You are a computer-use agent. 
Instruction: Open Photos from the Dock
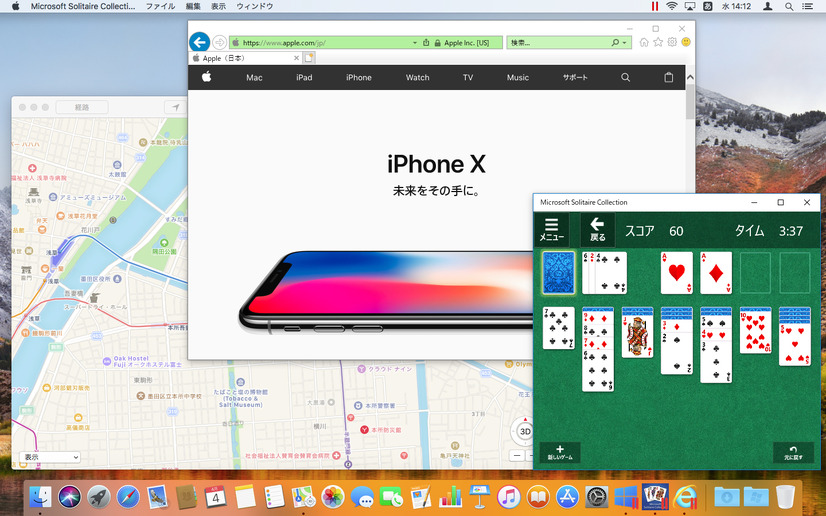tap(332, 497)
